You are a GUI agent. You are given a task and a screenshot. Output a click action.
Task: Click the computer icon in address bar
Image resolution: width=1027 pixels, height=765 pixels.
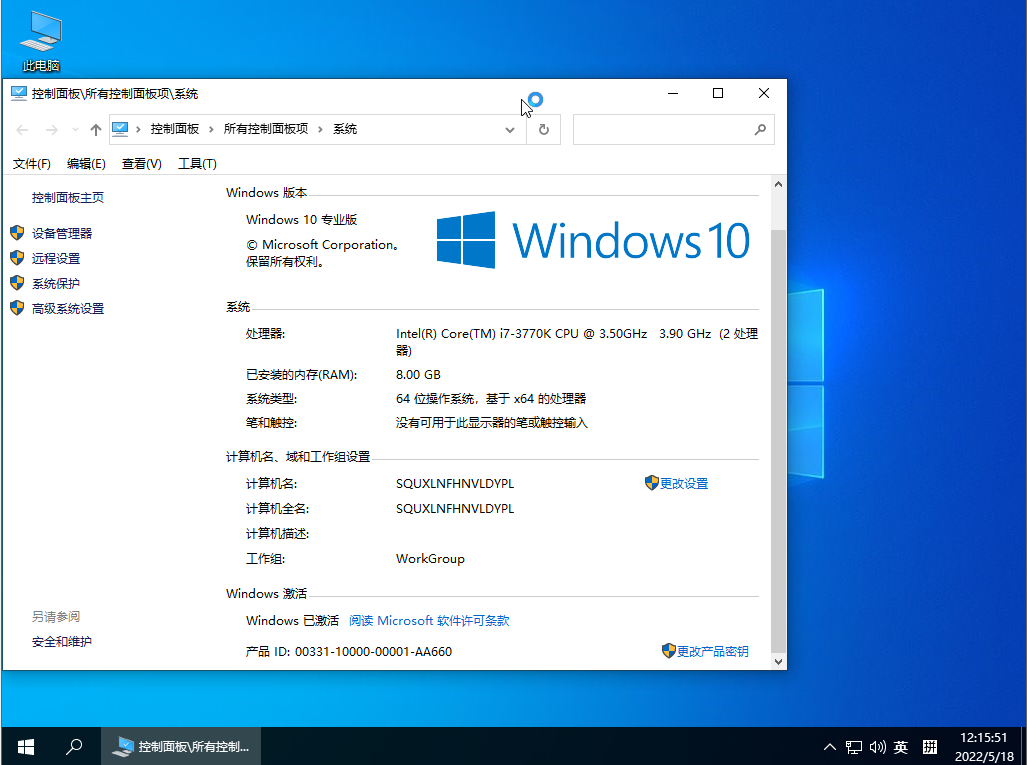pos(120,129)
